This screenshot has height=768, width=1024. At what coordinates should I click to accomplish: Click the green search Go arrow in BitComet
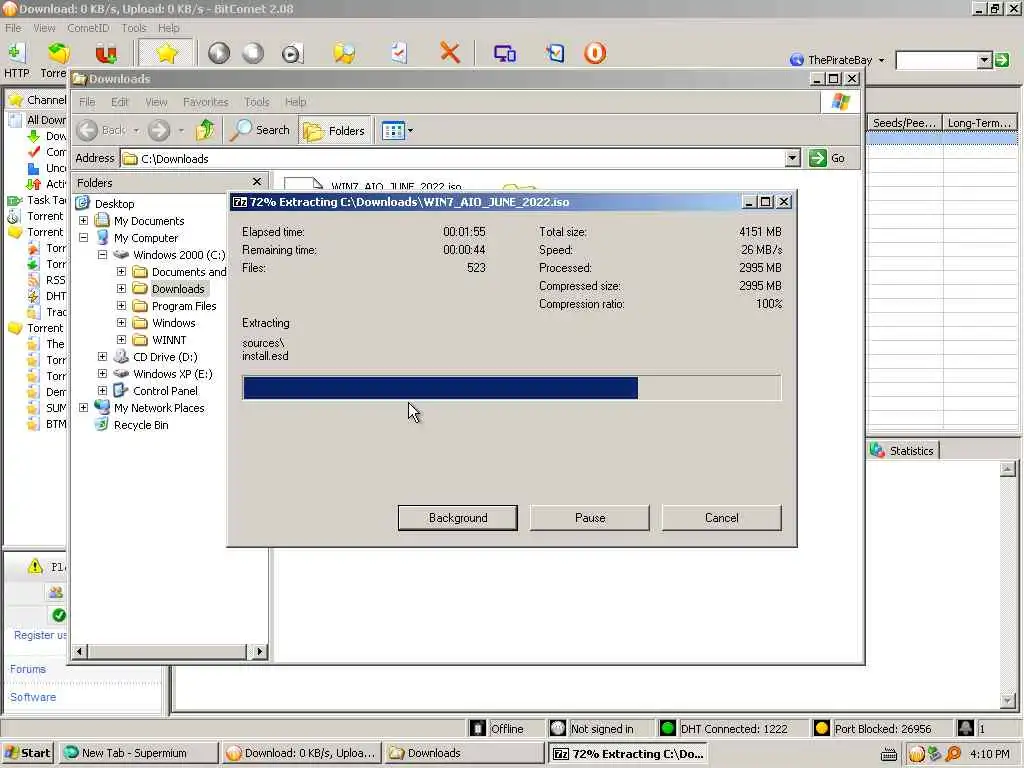(x=1002, y=60)
